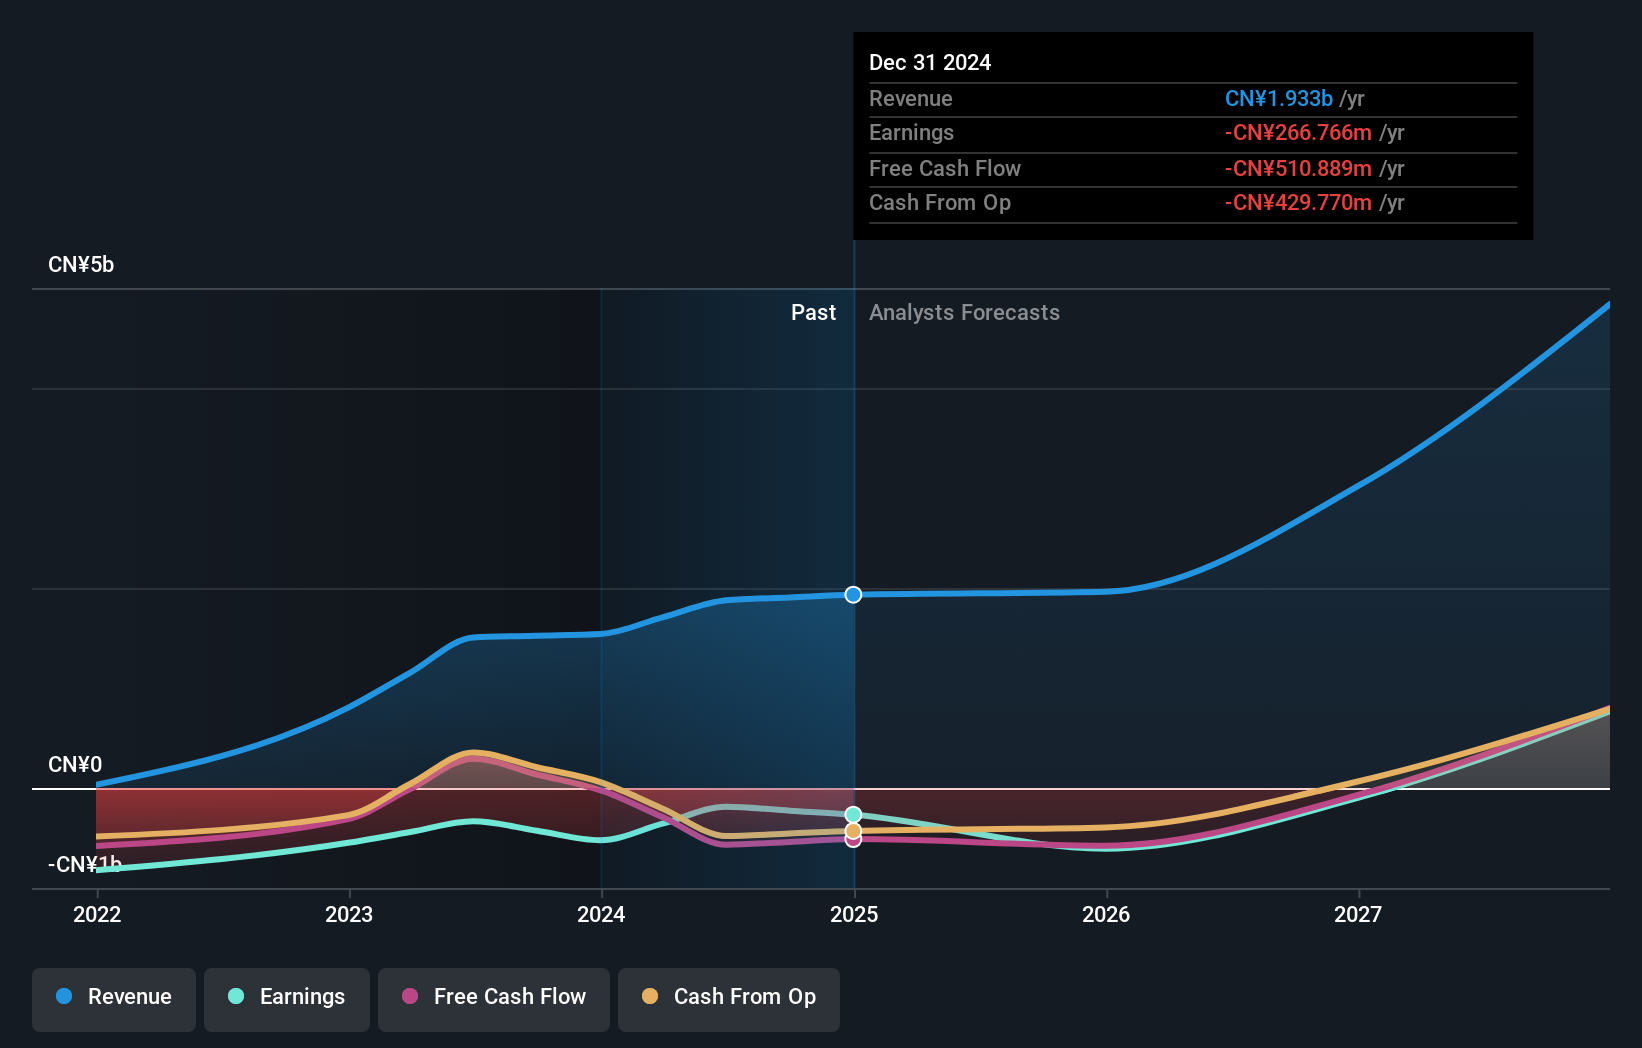Click the CN¥5b y-axis label

click(81, 265)
